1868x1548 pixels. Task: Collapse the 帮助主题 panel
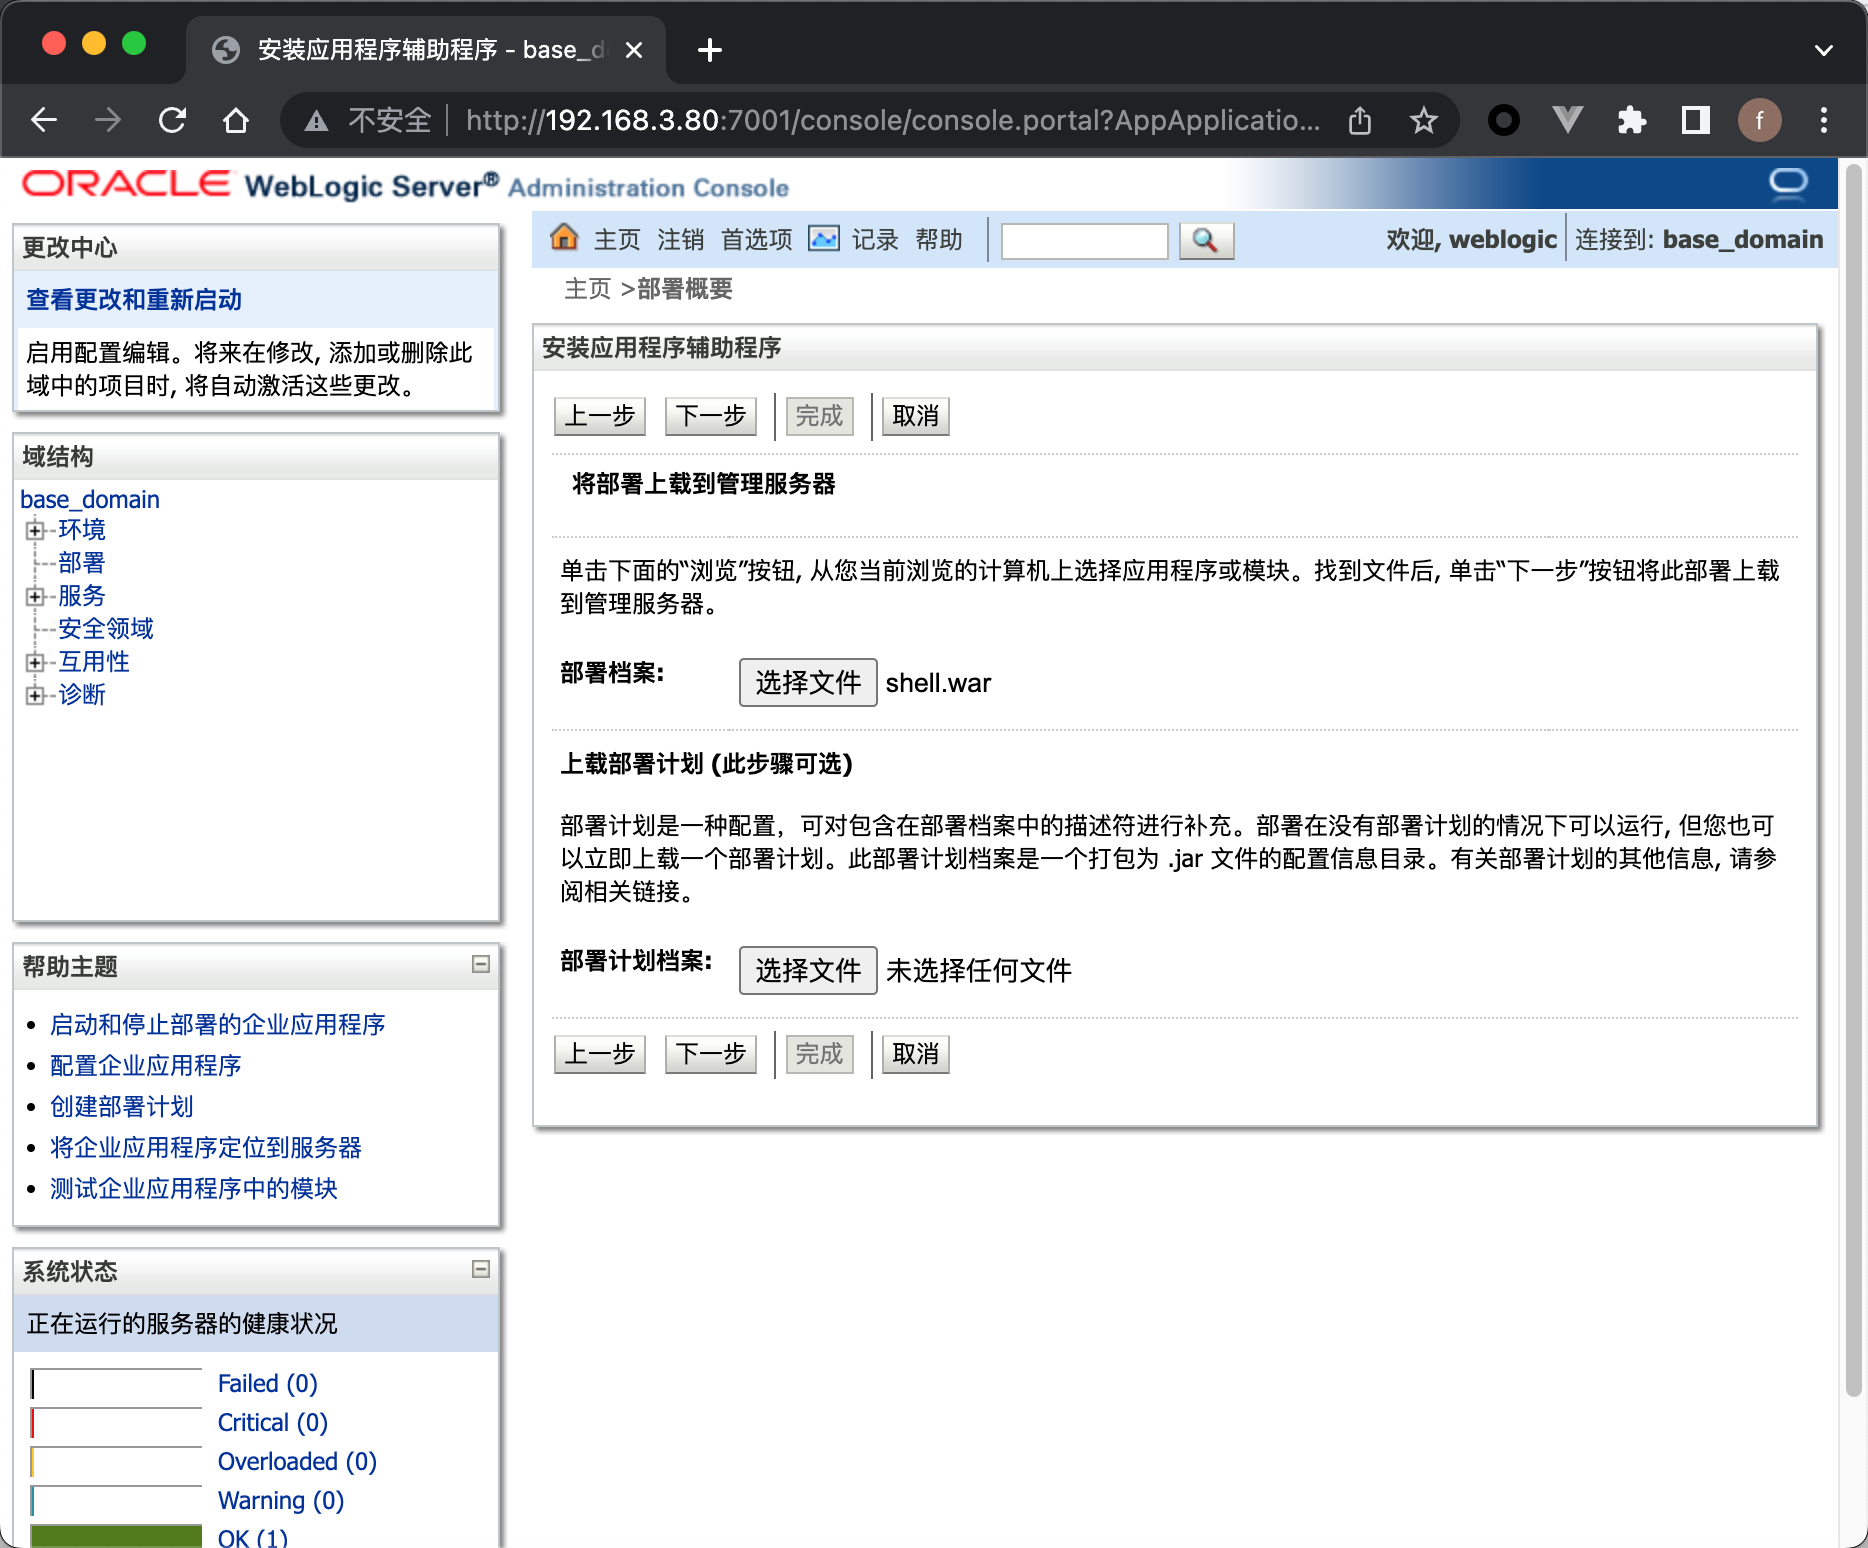tap(481, 964)
